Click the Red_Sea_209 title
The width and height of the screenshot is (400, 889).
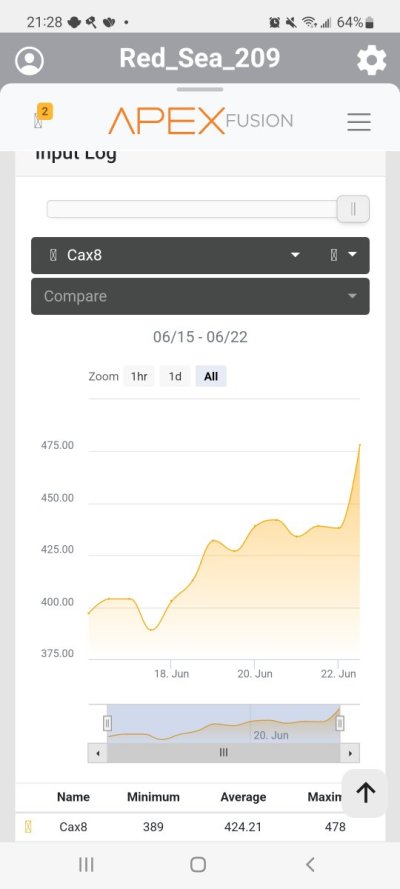[199, 58]
